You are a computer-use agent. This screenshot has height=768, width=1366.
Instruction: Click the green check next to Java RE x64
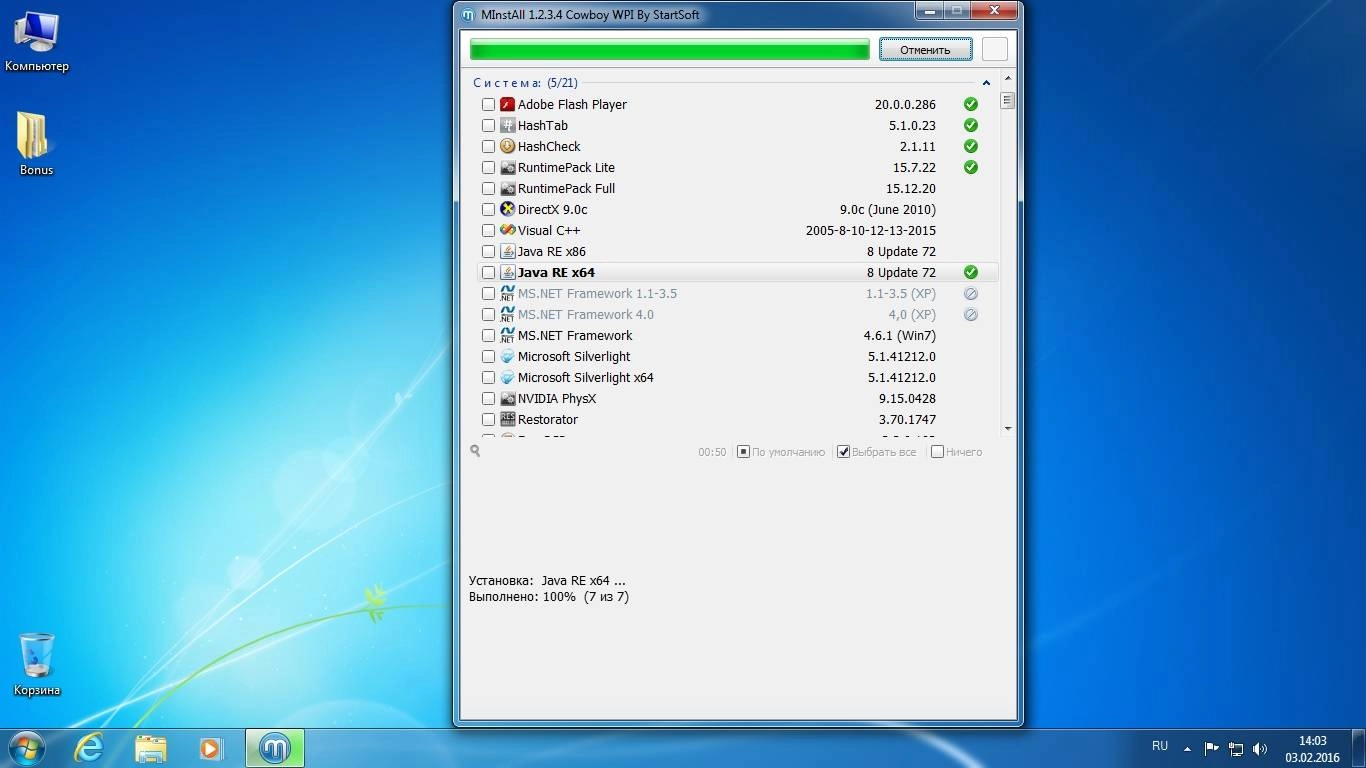pyautogui.click(x=970, y=272)
